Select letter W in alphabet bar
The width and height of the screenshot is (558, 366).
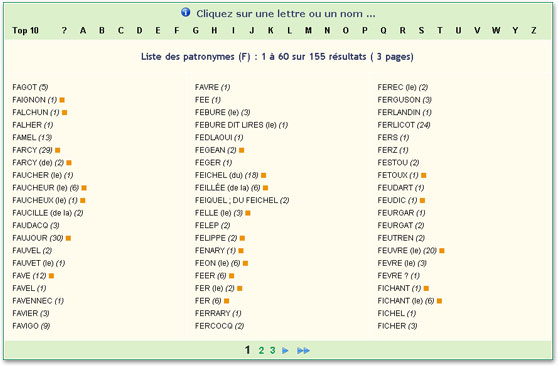pyautogui.click(x=496, y=31)
